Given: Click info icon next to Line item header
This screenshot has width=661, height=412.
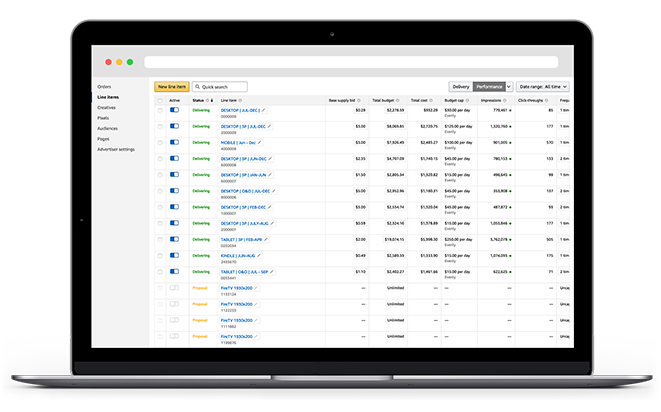Looking at the screenshot, I should pyautogui.click(x=240, y=100).
